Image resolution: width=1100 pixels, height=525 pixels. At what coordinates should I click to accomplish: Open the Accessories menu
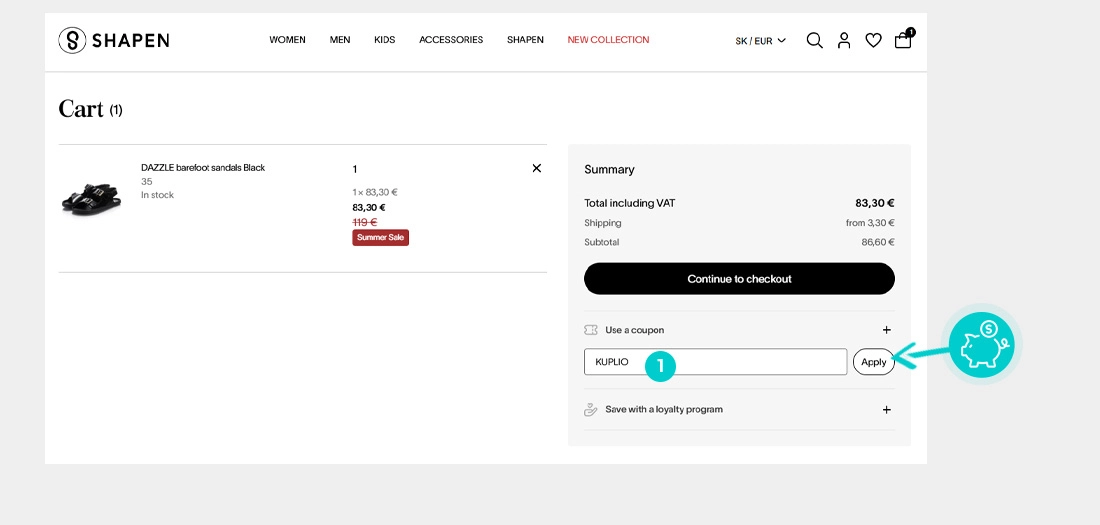pos(451,40)
